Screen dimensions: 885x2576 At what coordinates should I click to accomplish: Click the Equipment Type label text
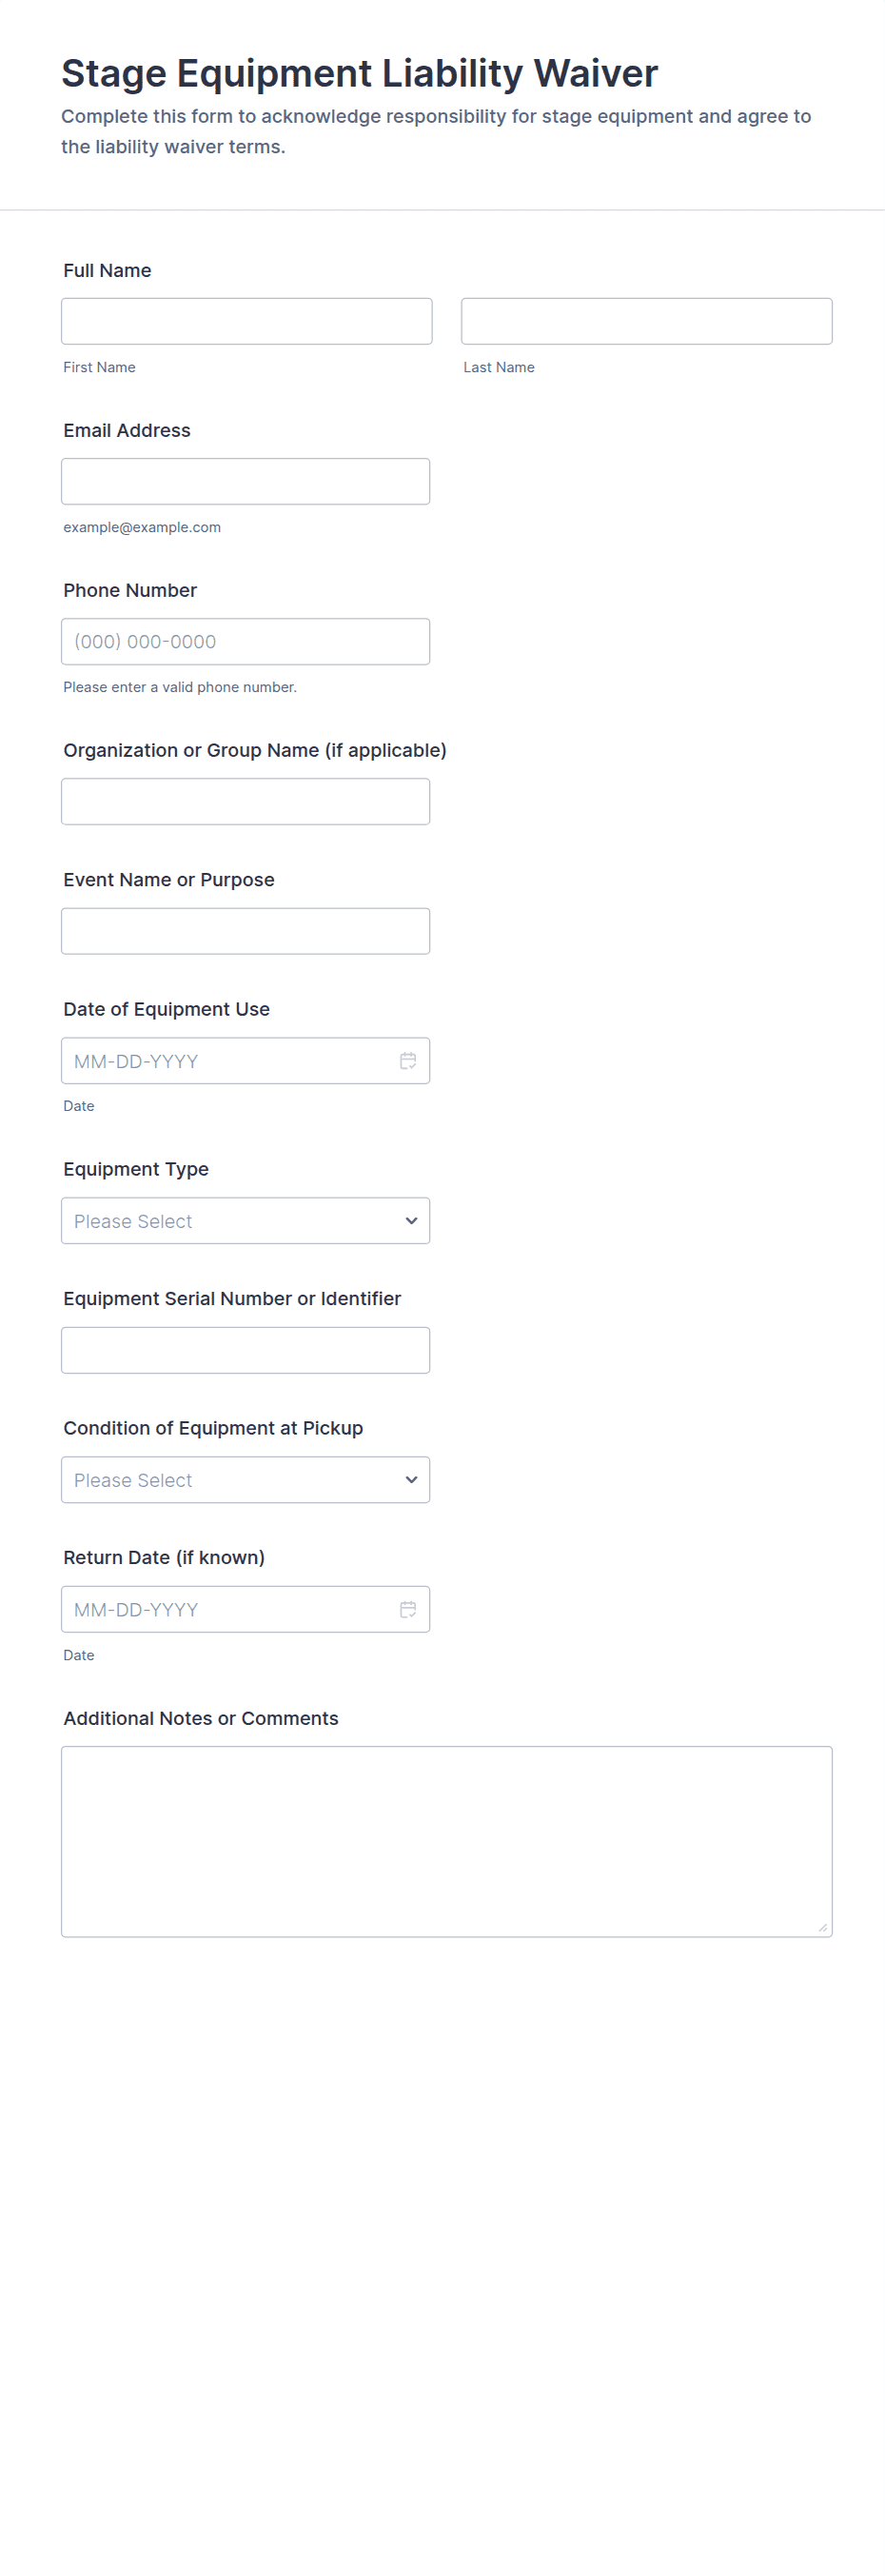click(136, 1169)
